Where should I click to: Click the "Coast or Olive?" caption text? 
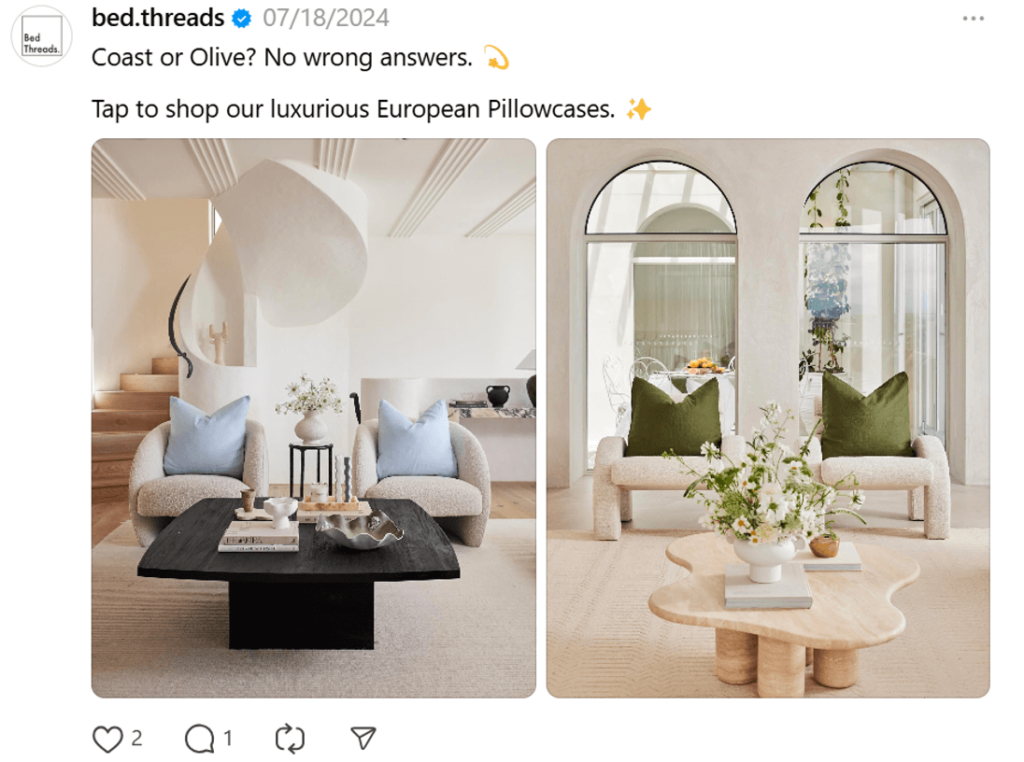point(174,57)
